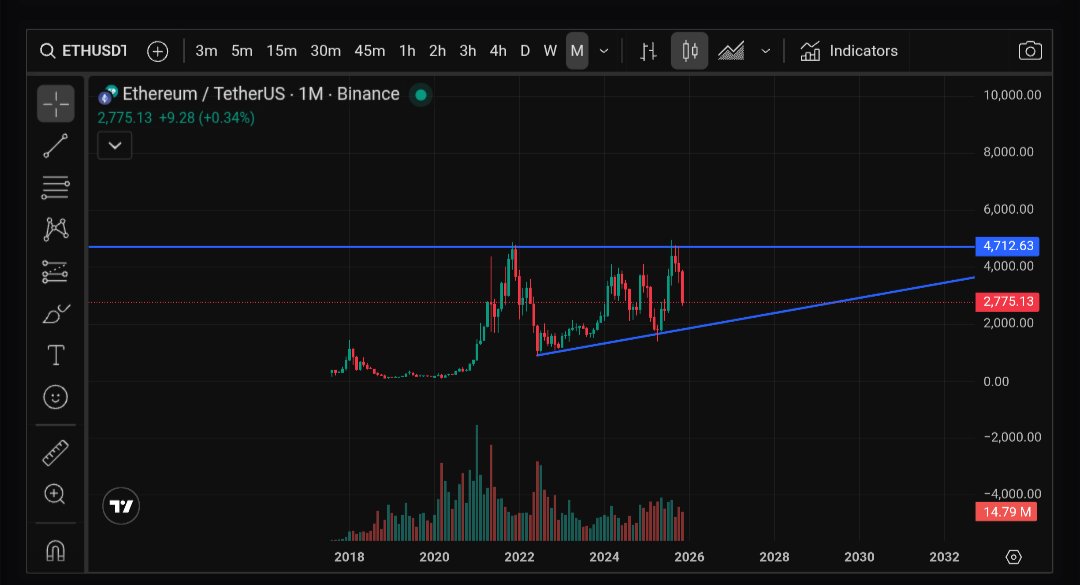Click the Ethereum / TetherUS chart title

260,94
